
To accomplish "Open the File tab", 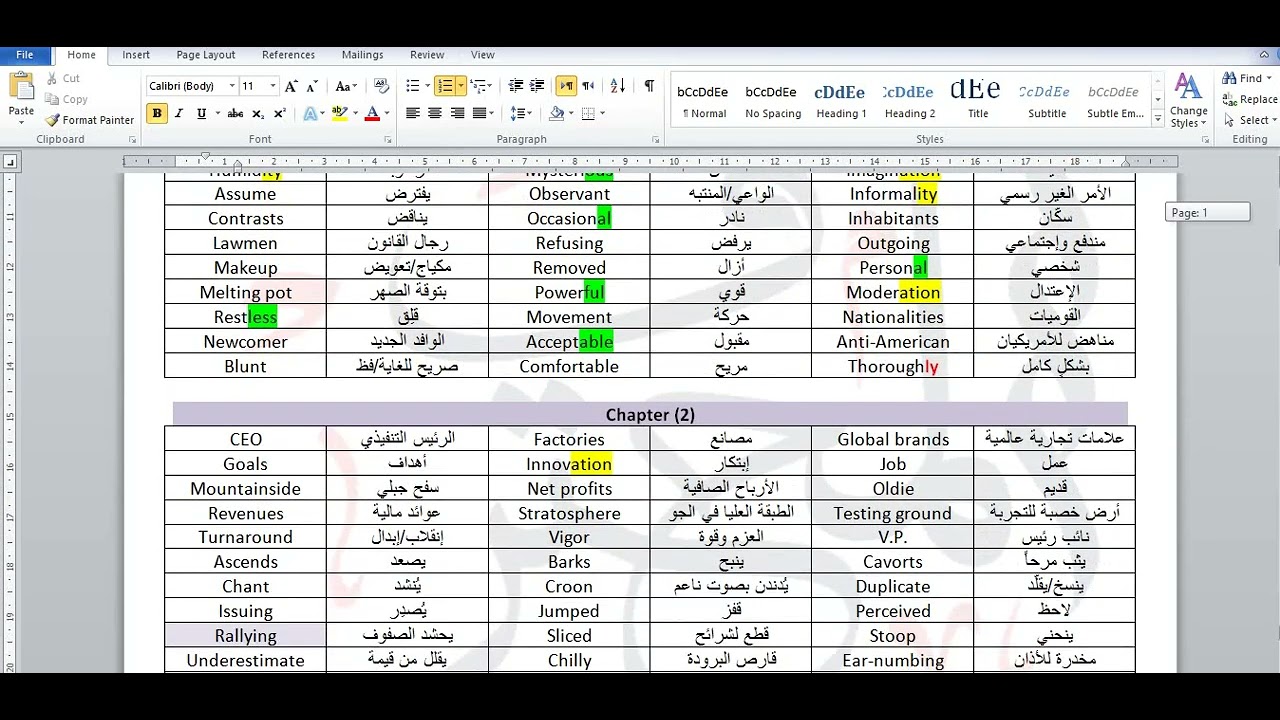I will pos(25,55).
